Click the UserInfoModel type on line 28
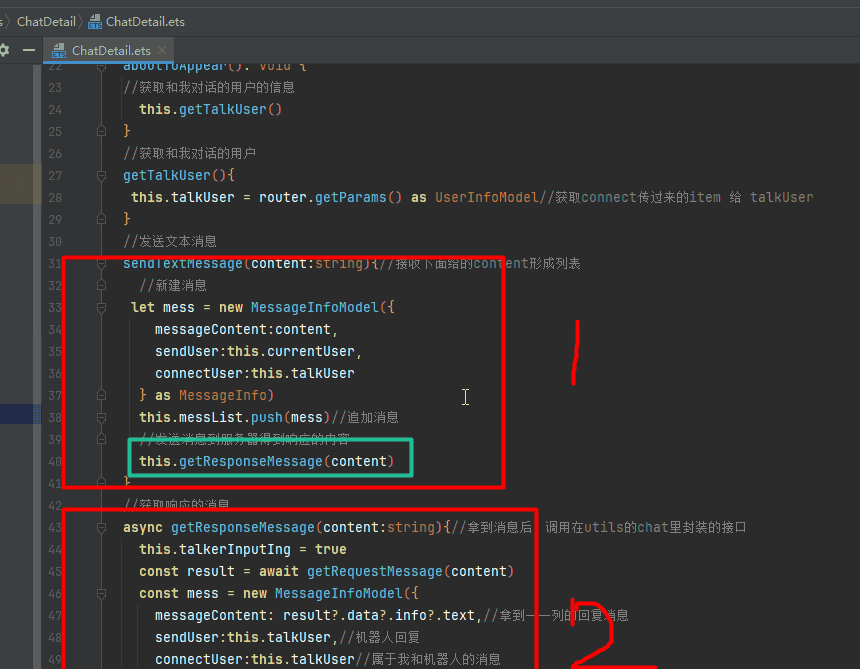Image resolution: width=860 pixels, height=669 pixels. (x=486, y=198)
